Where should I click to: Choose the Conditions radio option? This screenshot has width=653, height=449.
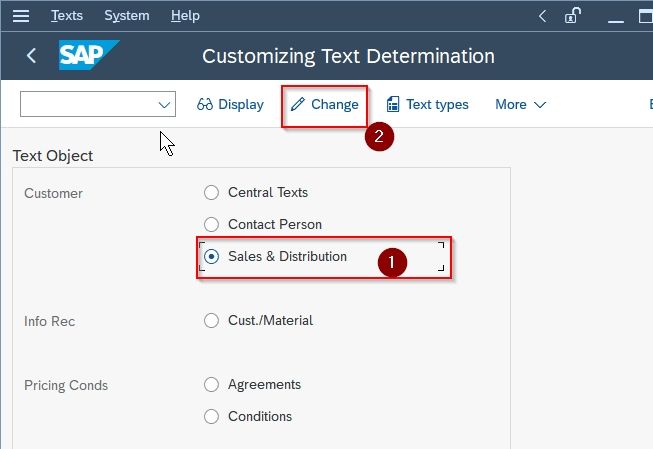211,416
